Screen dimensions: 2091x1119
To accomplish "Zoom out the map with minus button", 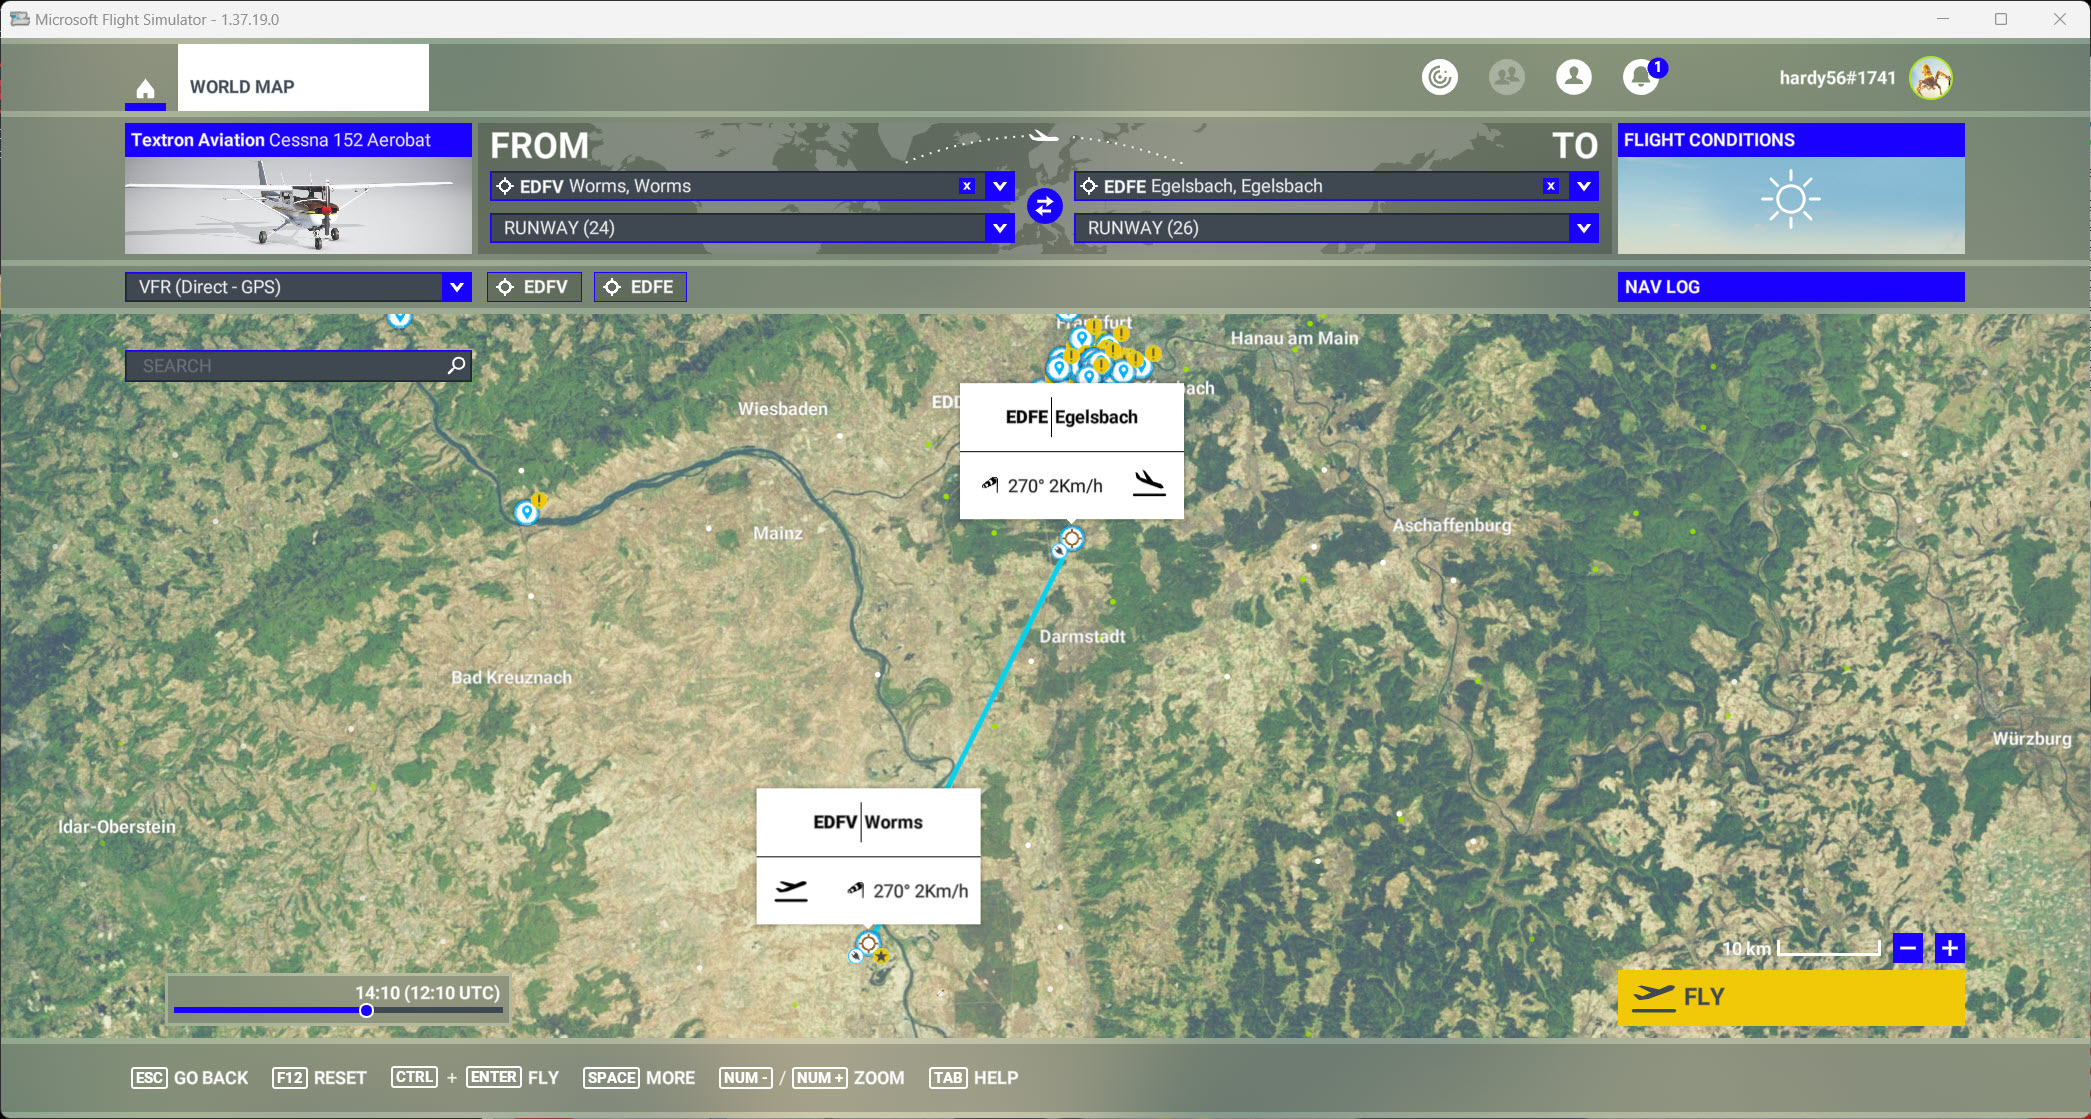I will tap(1908, 948).
